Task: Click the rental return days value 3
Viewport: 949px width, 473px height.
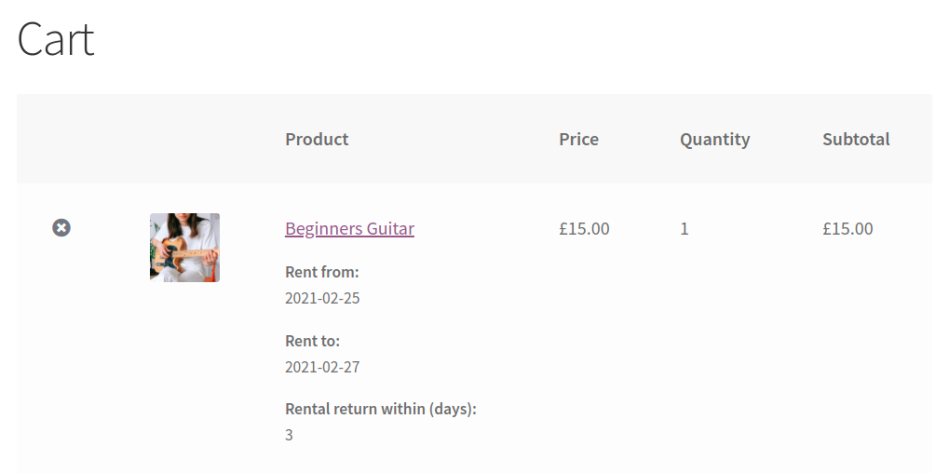Action: pyautogui.click(x=289, y=435)
